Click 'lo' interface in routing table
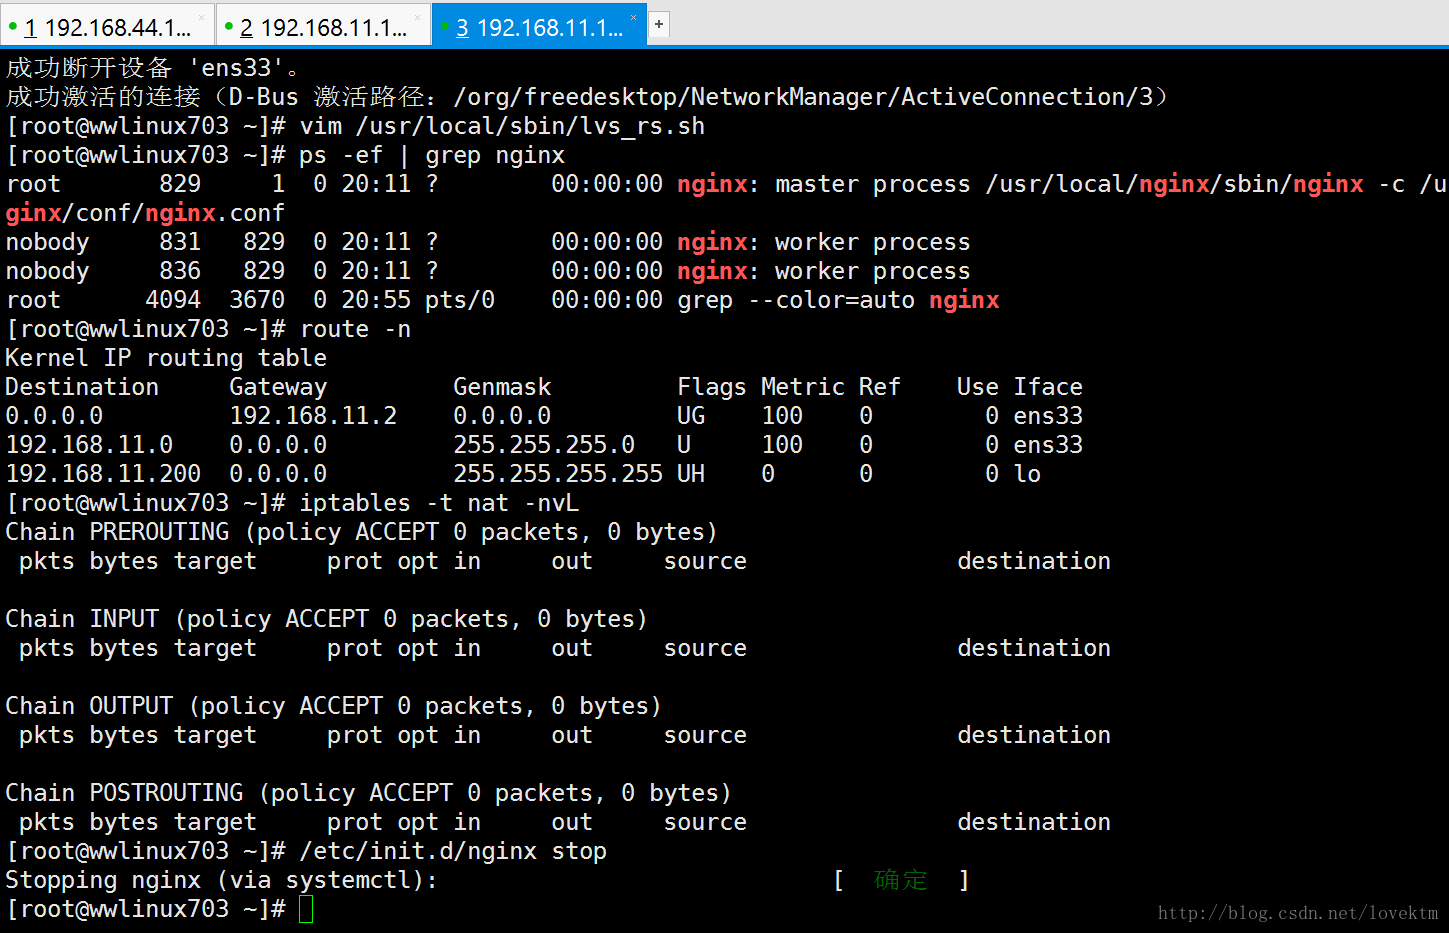The width and height of the screenshot is (1449, 933). click(x=1027, y=474)
